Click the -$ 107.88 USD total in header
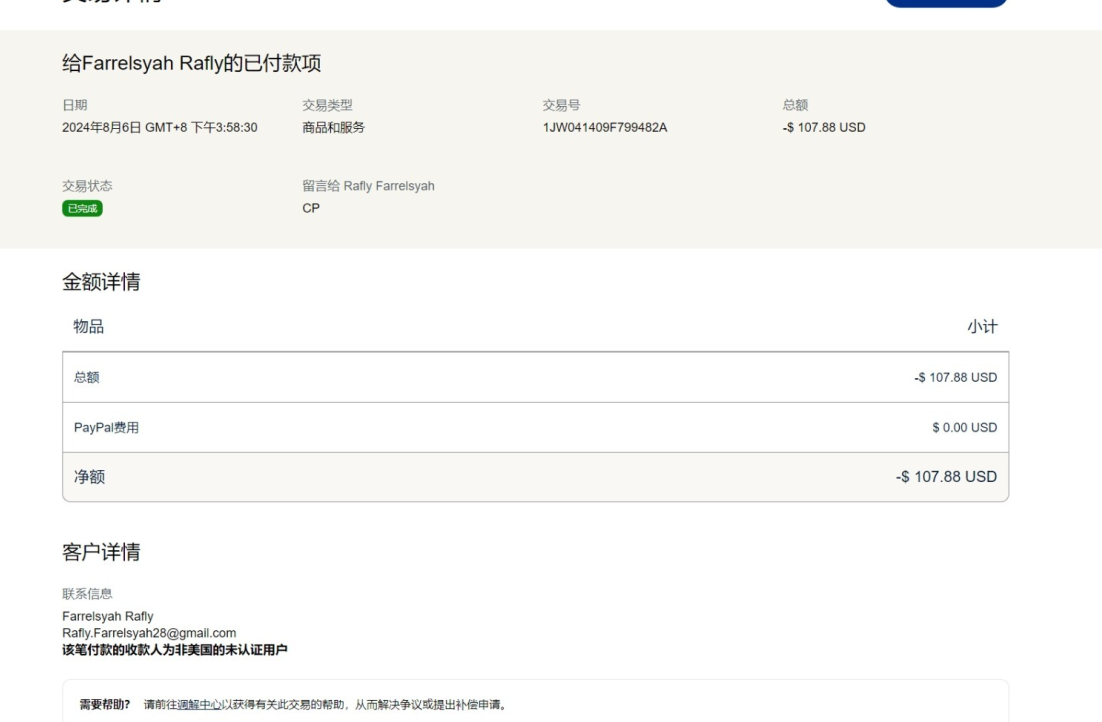 824,127
